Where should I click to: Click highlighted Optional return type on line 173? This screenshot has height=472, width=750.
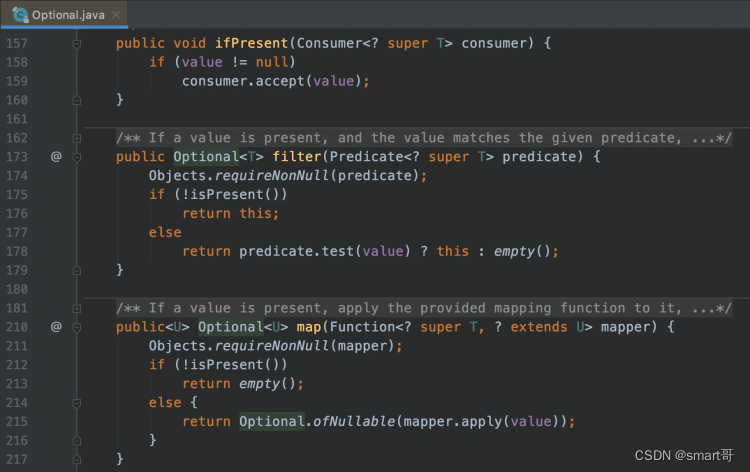pos(206,156)
